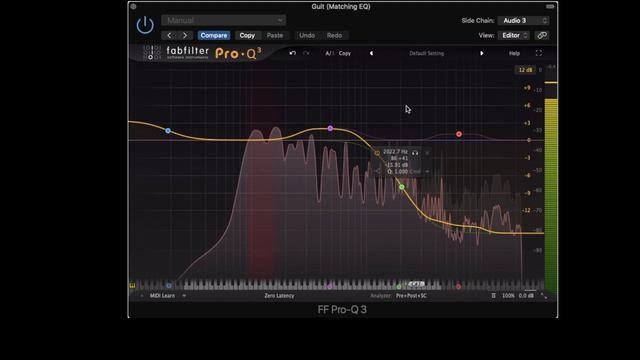Select next preset with right triangle
The height and width of the screenshot is (360, 640).
pos(482,53)
